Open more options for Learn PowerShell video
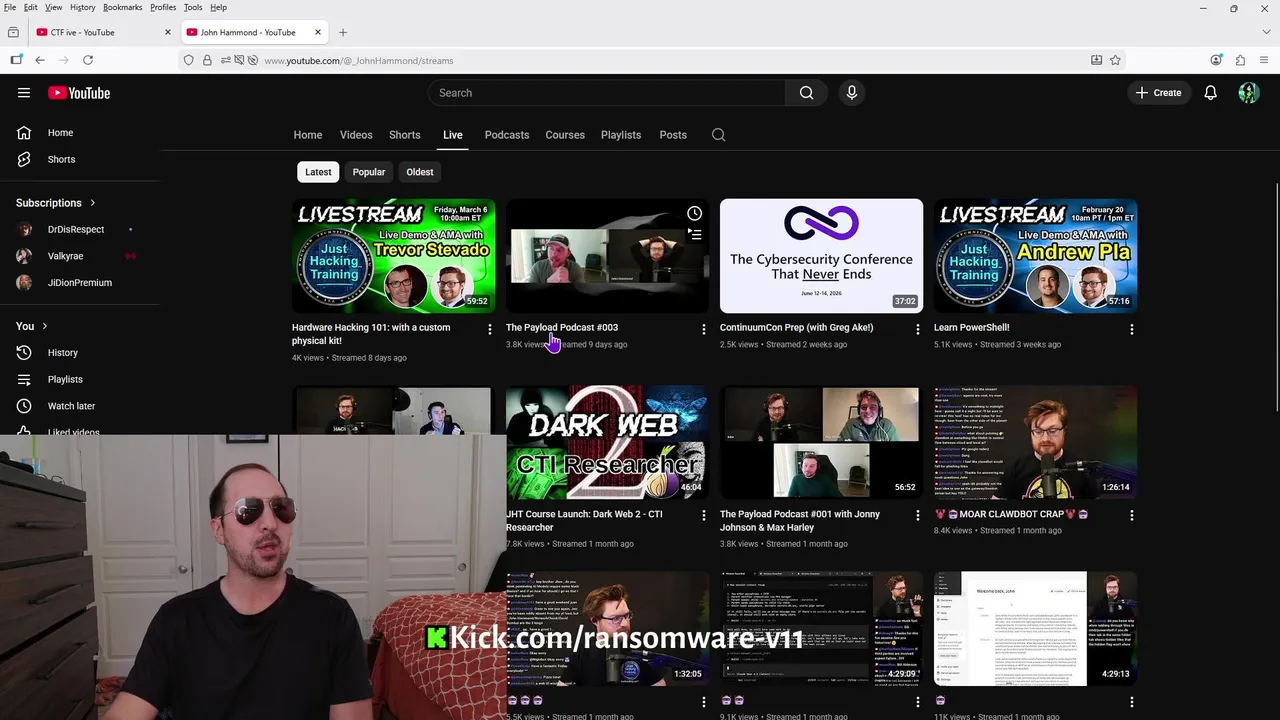Image resolution: width=1280 pixels, height=720 pixels. point(1131,329)
